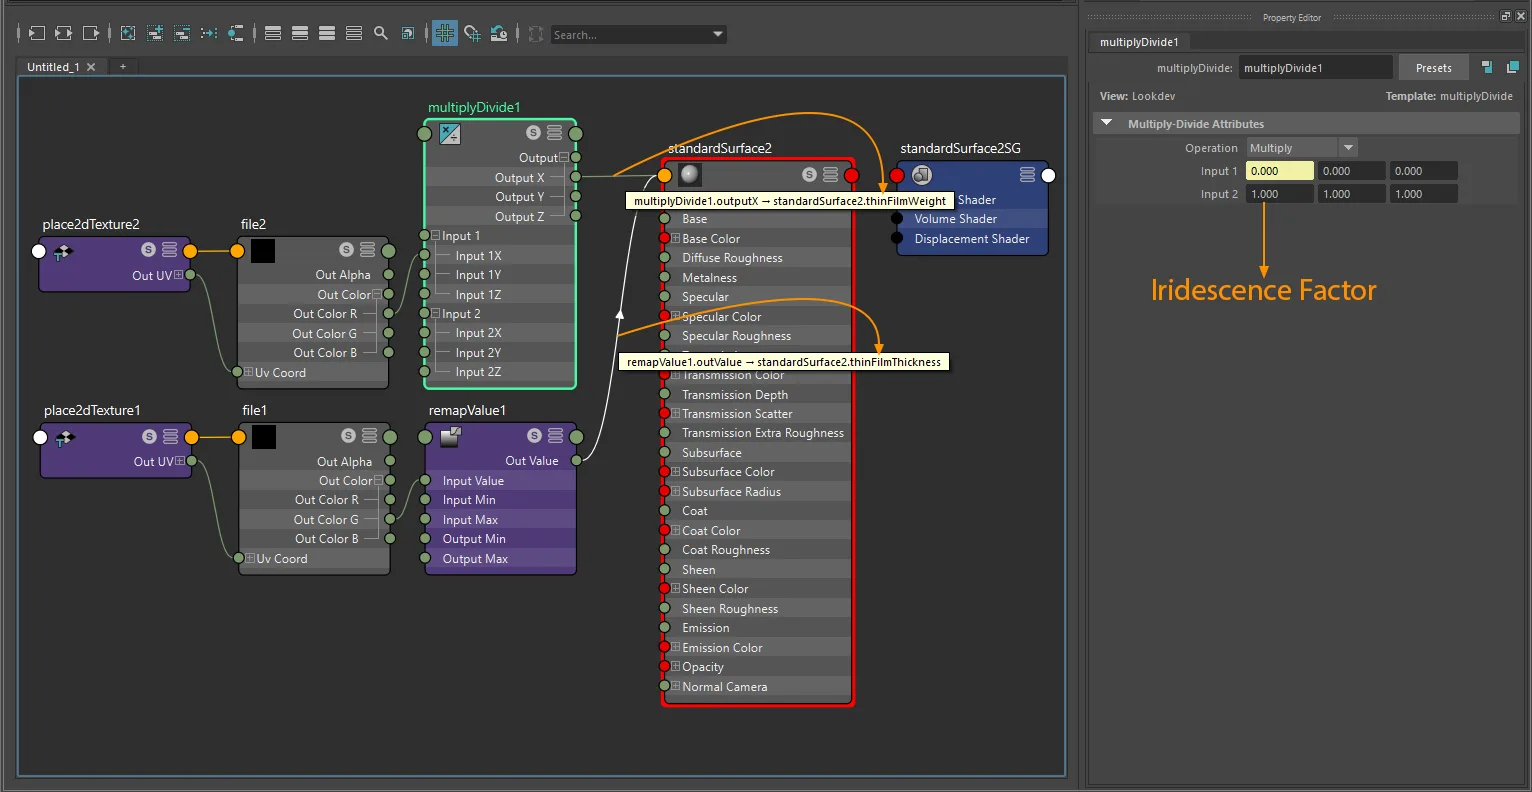Collapse Input 2 group on multiplyDivide1
Screen dimensions: 1532x792
coord(436,314)
